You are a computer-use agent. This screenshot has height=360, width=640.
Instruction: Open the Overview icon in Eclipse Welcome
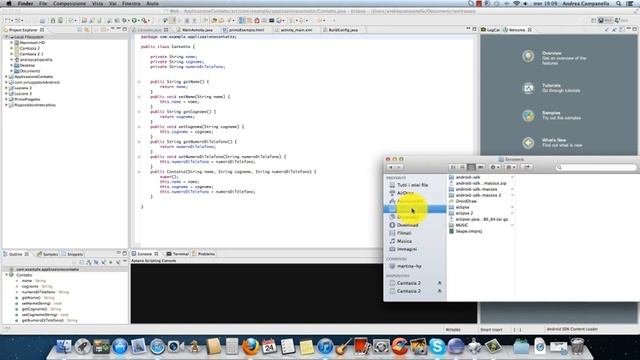[x=528, y=56]
